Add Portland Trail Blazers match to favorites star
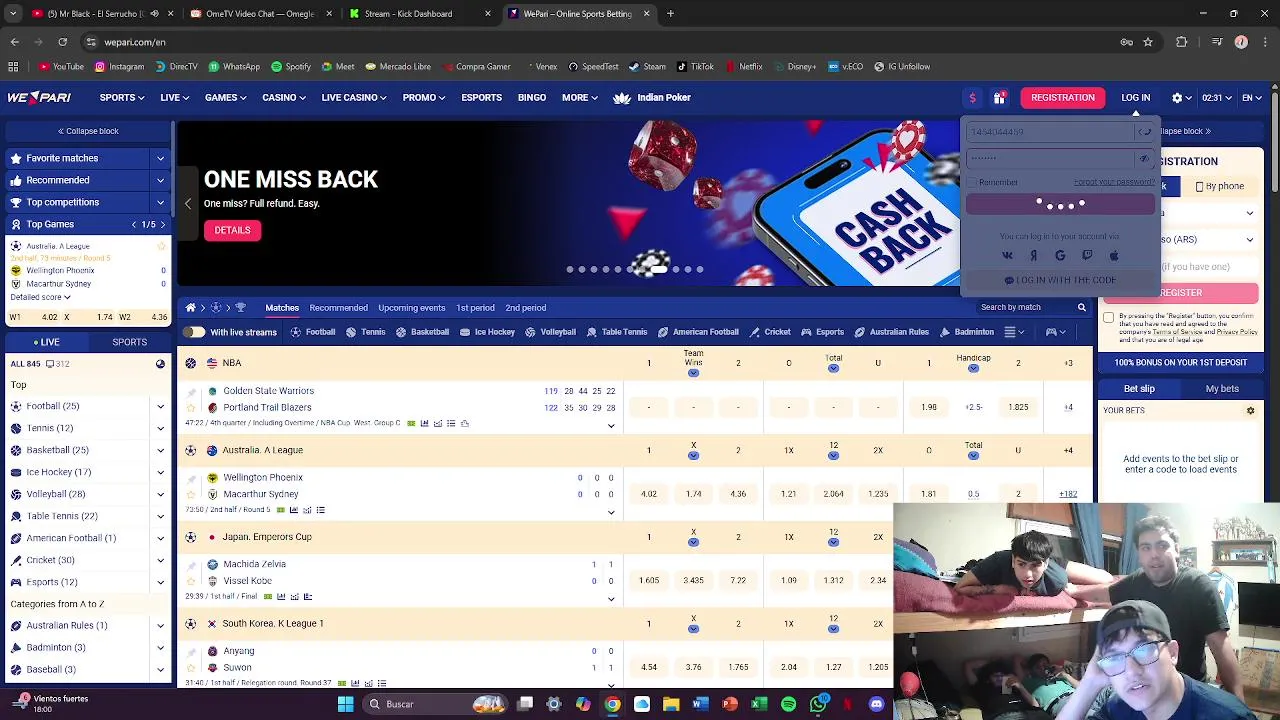 pyautogui.click(x=190, y=408)
